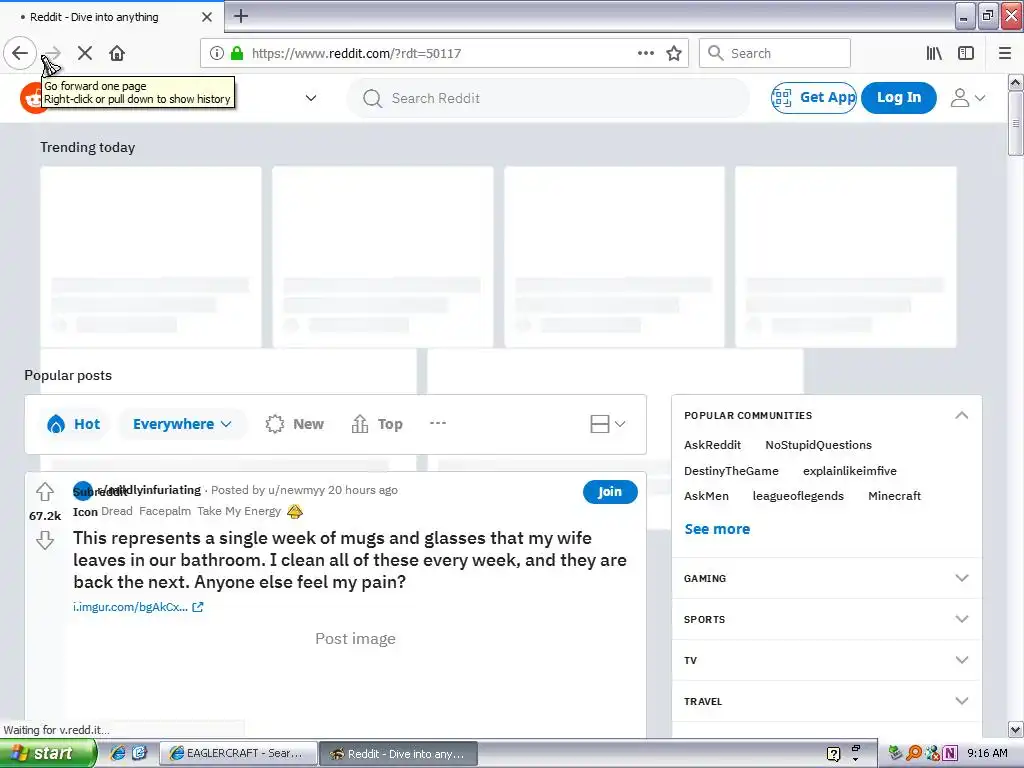Image resolution: width=1024 pixels, height=768 pixels.
Task: Open the DestinyTheGame community link
Action: click(x=731, y=471)
